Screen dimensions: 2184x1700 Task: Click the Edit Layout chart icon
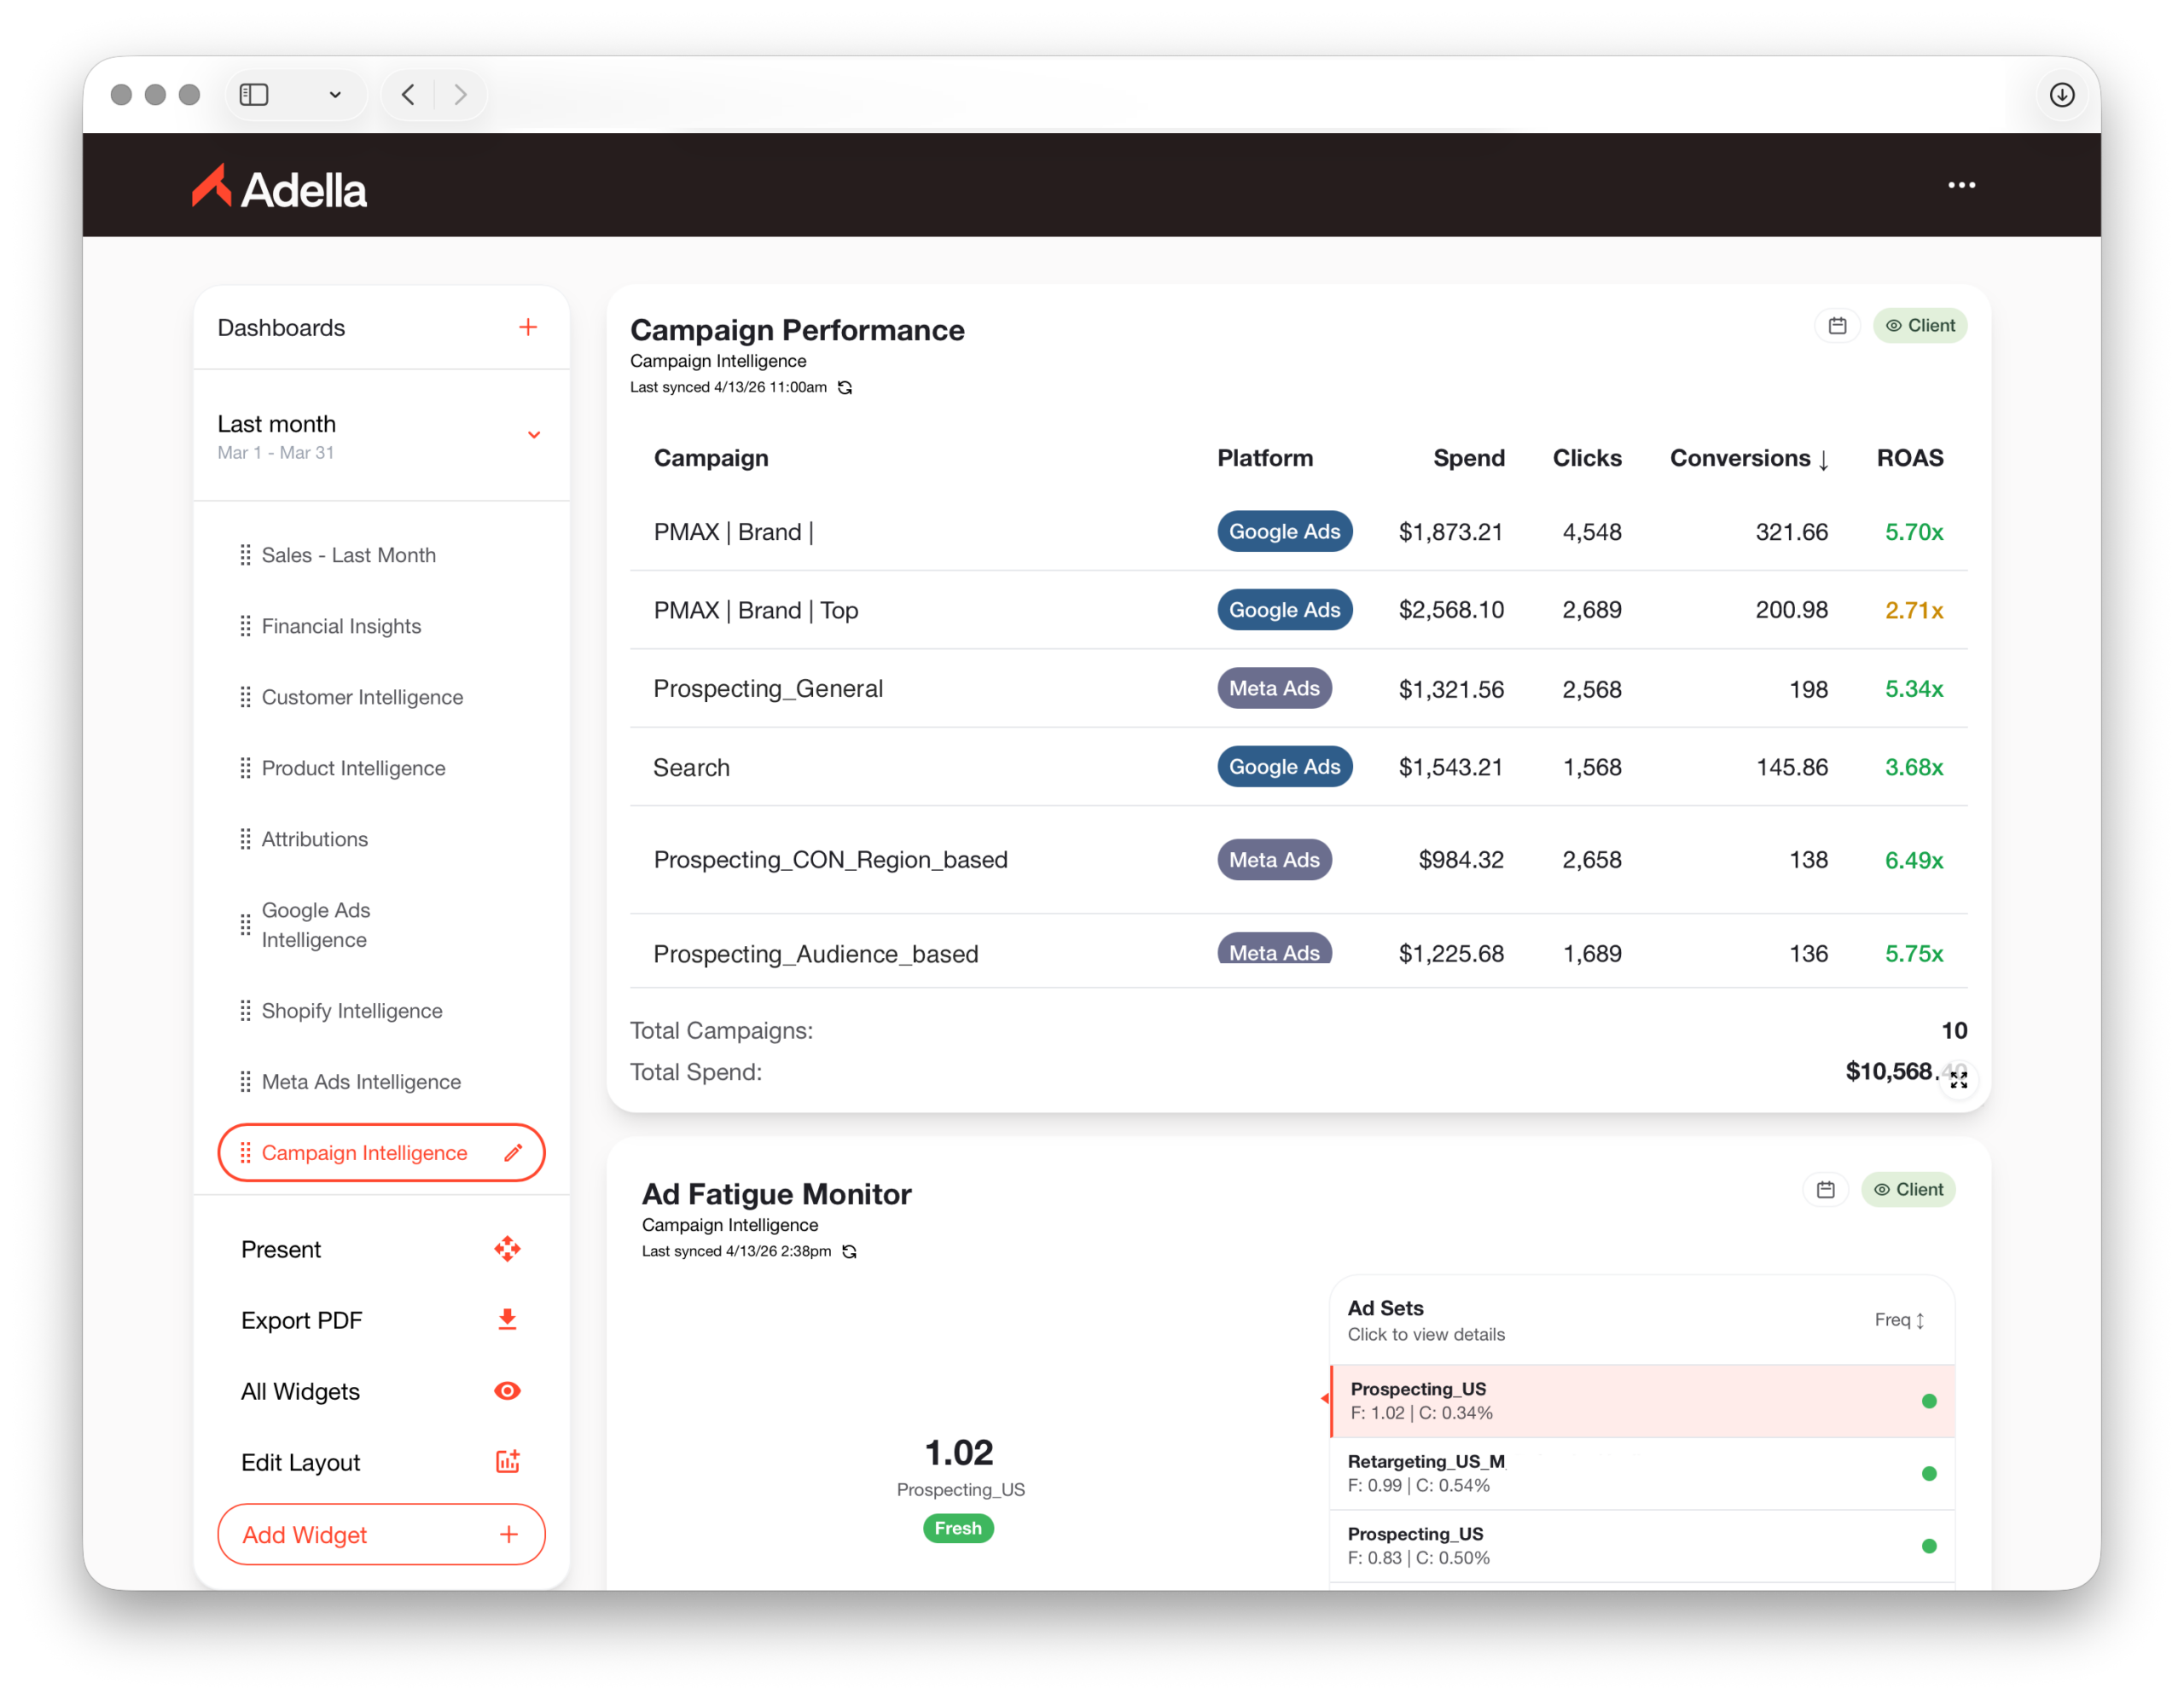[x=507, y=1462]
